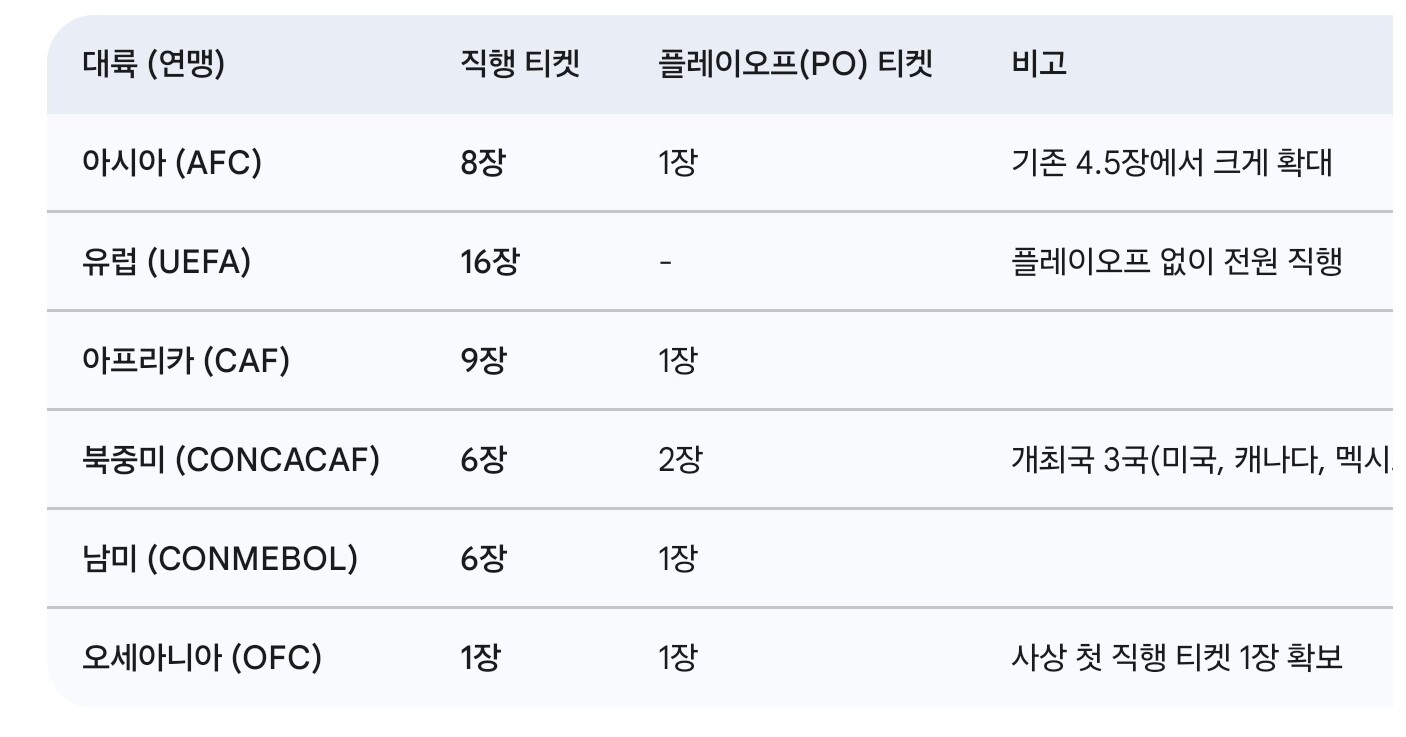Select the 아프리카 (CAF) cell
Viewport: 1406px width, 737px height.
pos(186,360)
